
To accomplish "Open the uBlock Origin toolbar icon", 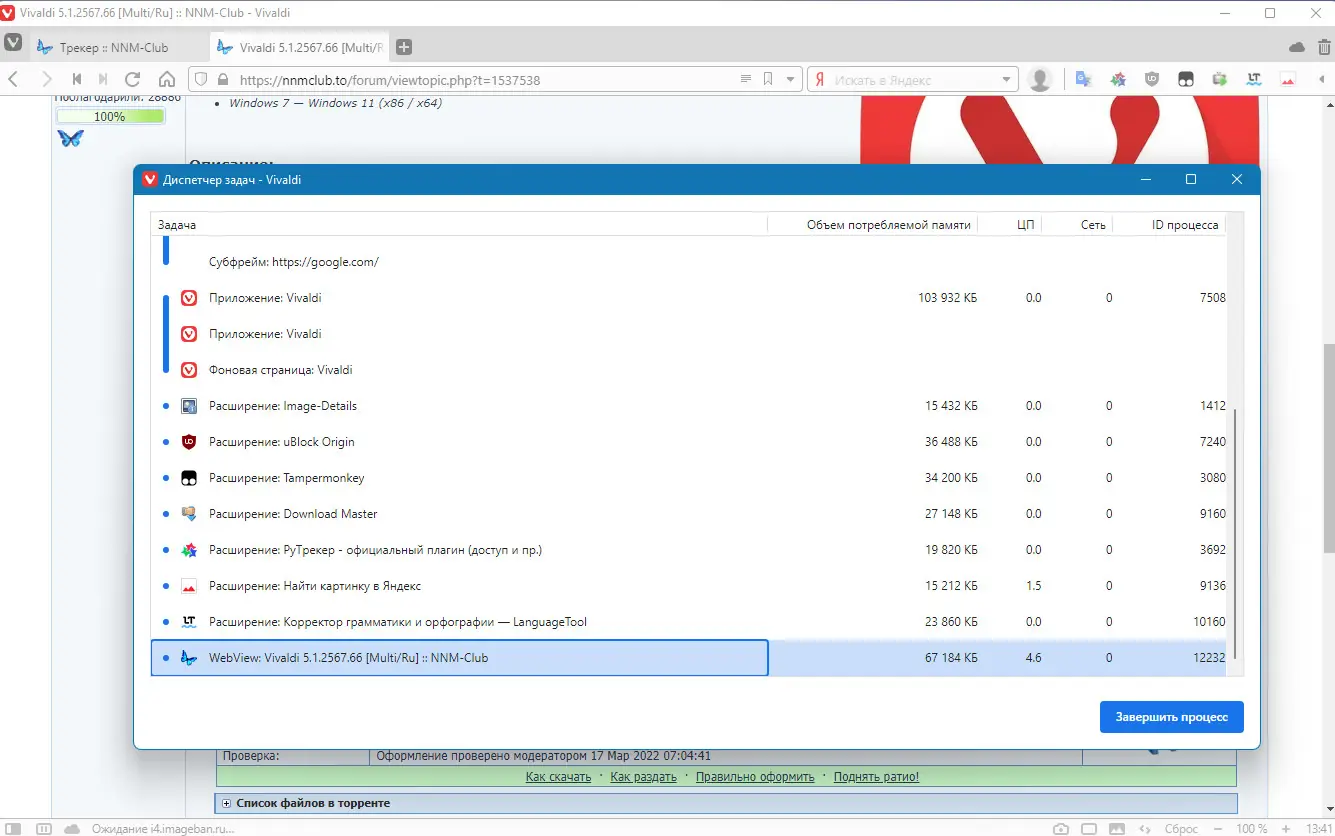I will (1152, 79).
